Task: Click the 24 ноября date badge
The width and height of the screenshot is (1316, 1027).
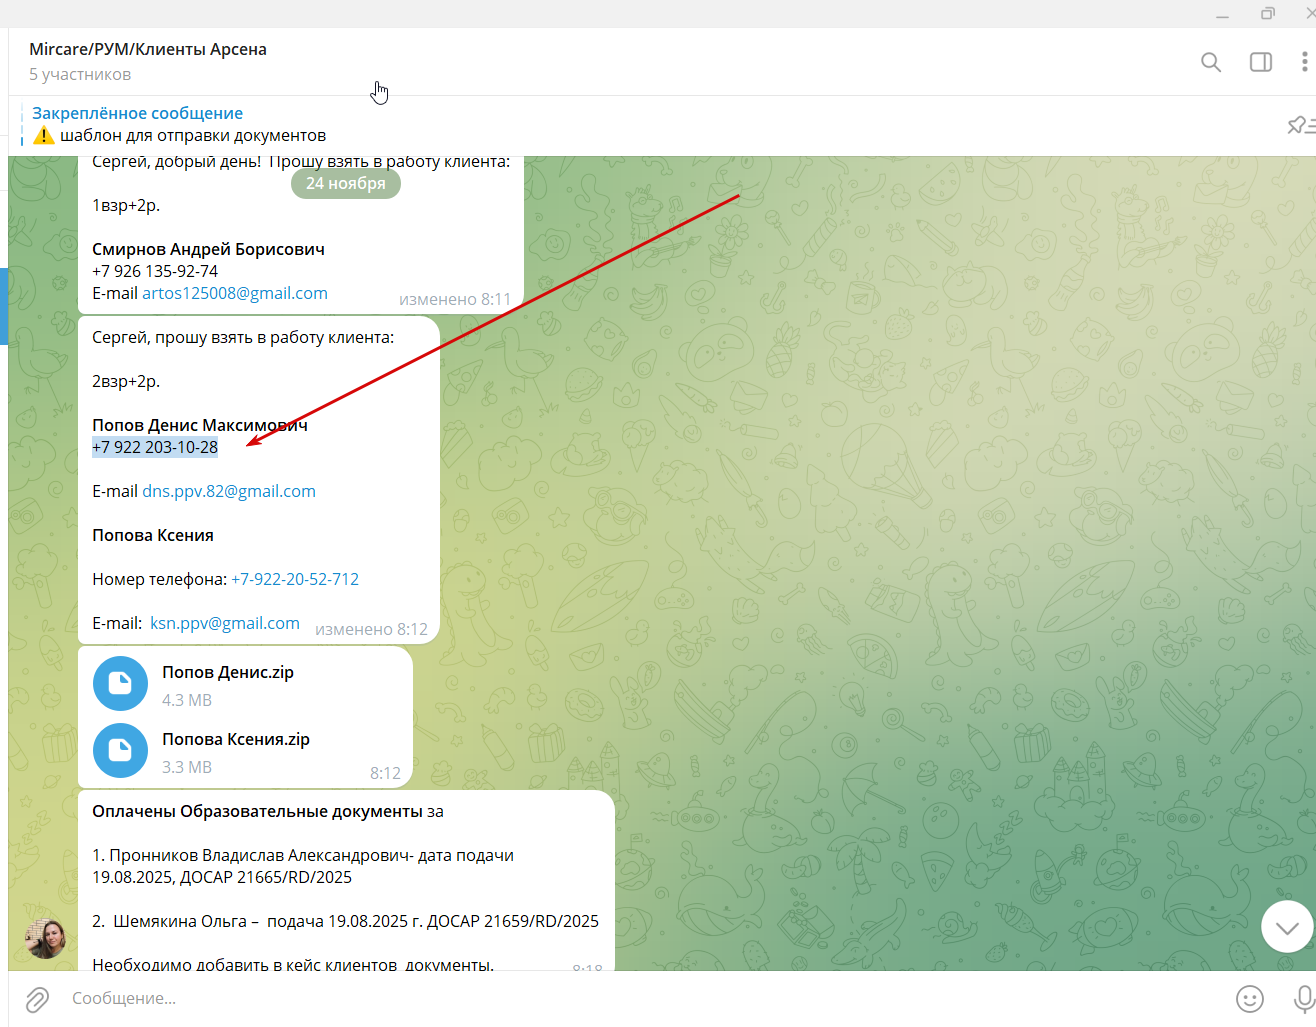Action: (346, 183)
